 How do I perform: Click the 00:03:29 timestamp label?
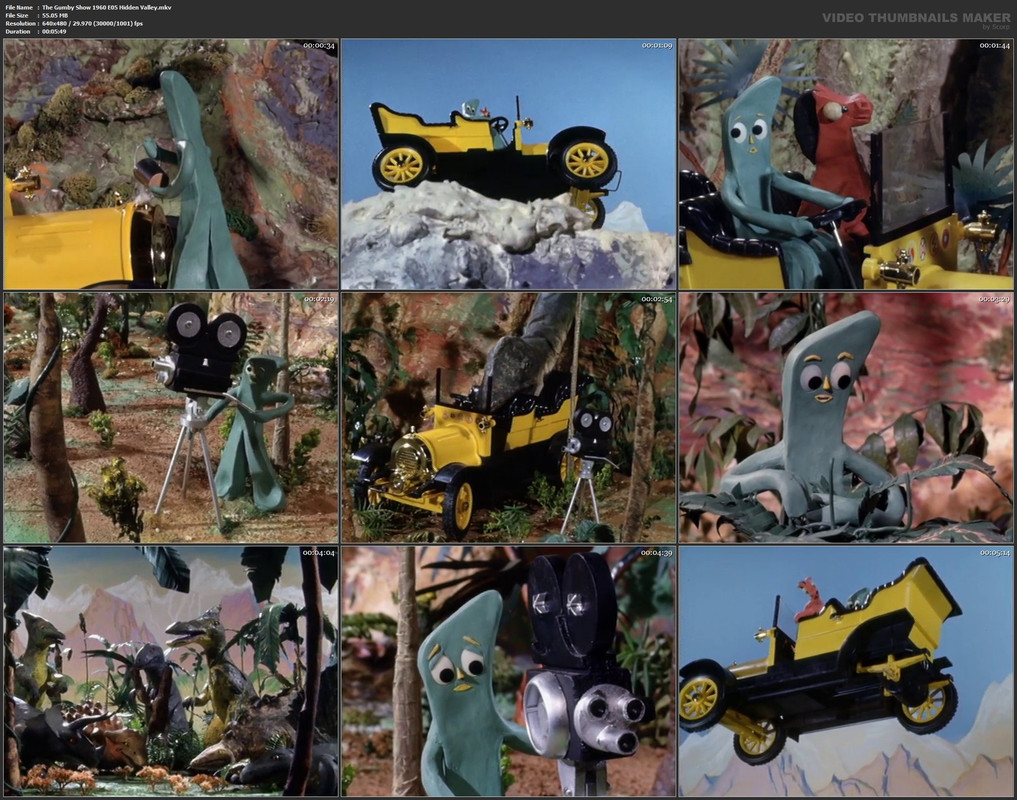click(994, 299)
